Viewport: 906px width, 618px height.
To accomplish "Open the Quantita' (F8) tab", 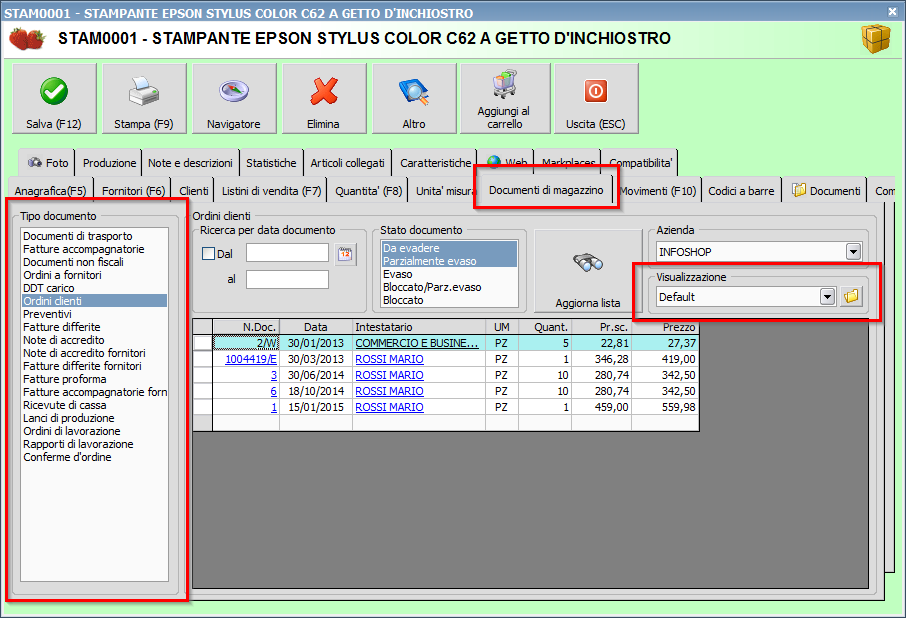I will click(x=369, y=191).
